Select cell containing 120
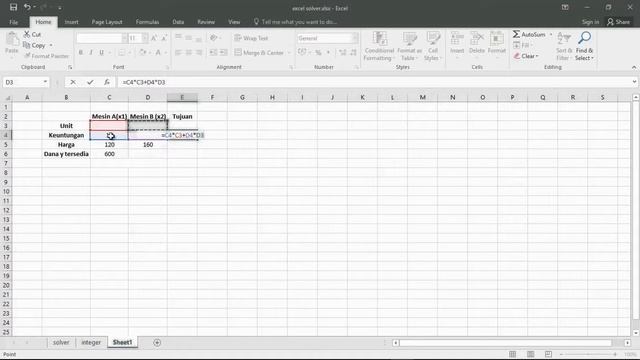640x360 pixels. [109, 144]
